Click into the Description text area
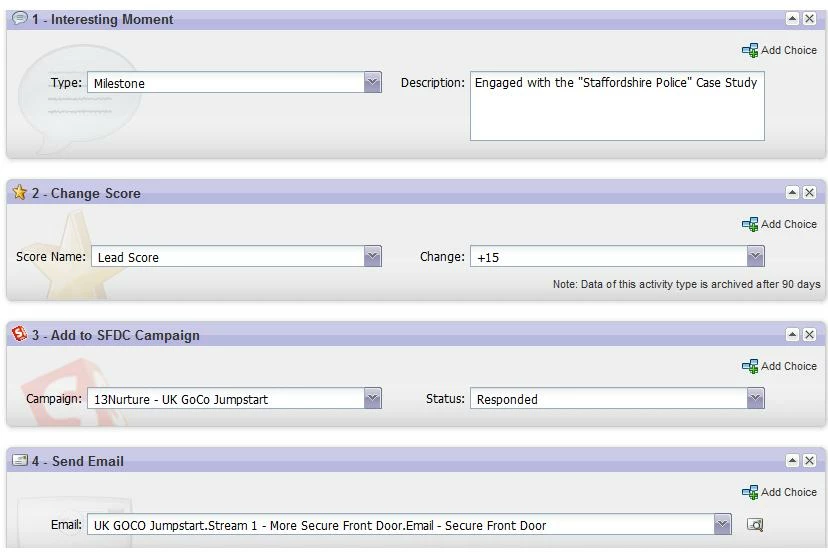This screenshot has width=828, height=552. pos(617,106)
